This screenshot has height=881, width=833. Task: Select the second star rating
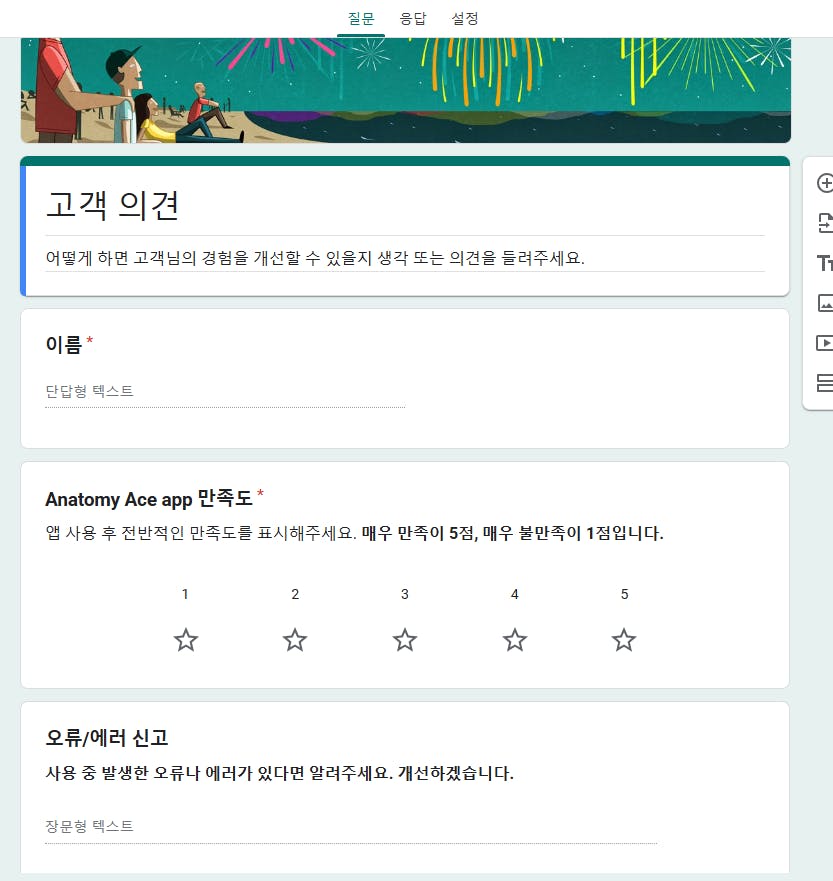[x=295, y=640]
